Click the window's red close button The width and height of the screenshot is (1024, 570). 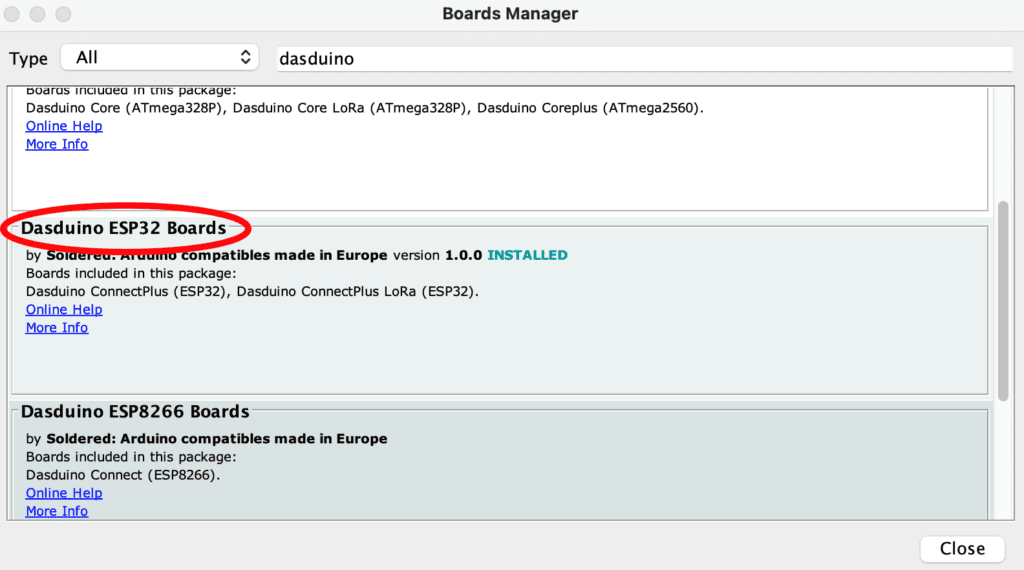click(12, 14)
